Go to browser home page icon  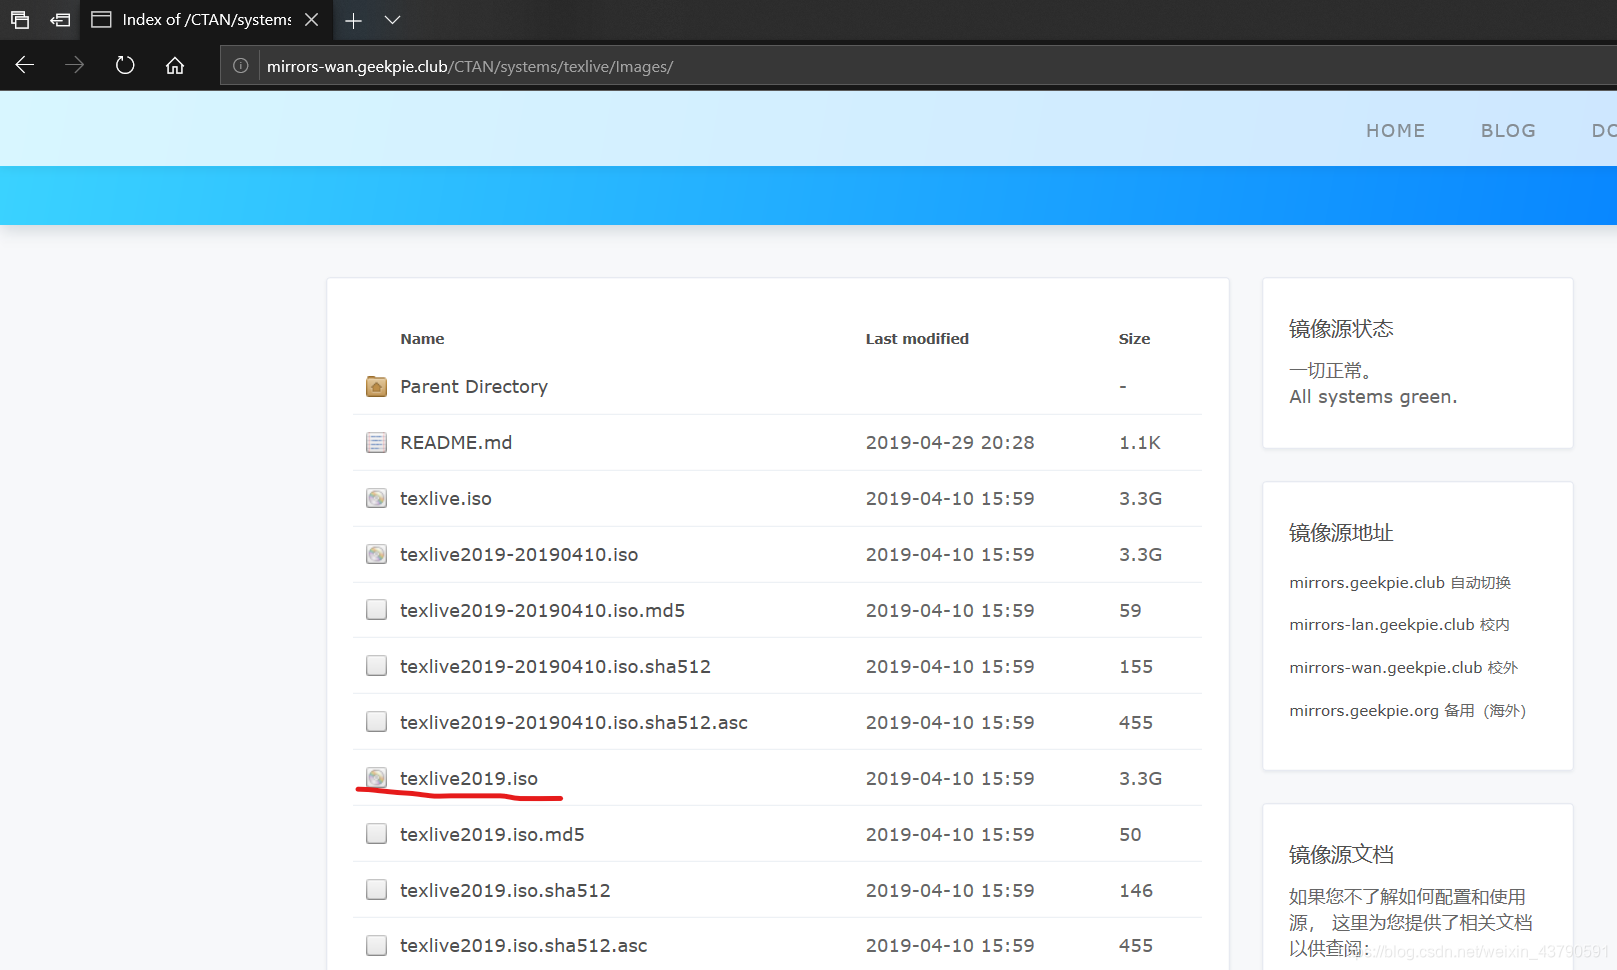coord(175,65)
